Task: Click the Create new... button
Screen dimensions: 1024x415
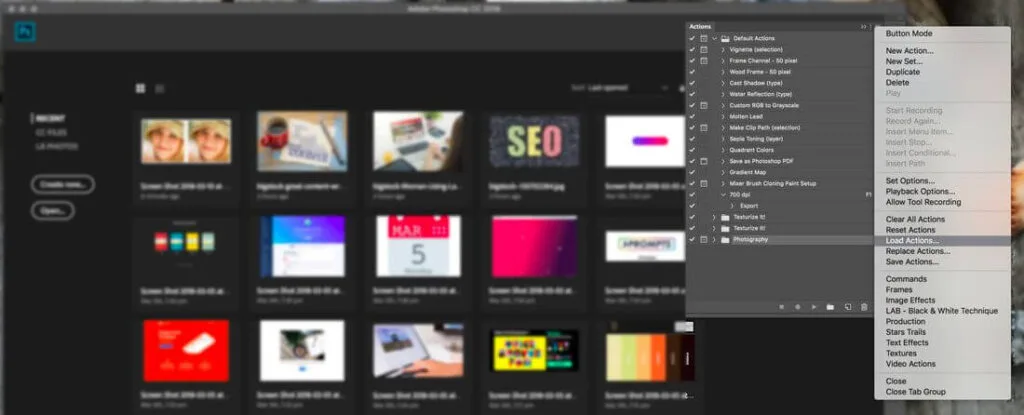Action: [x=62, y=184]
